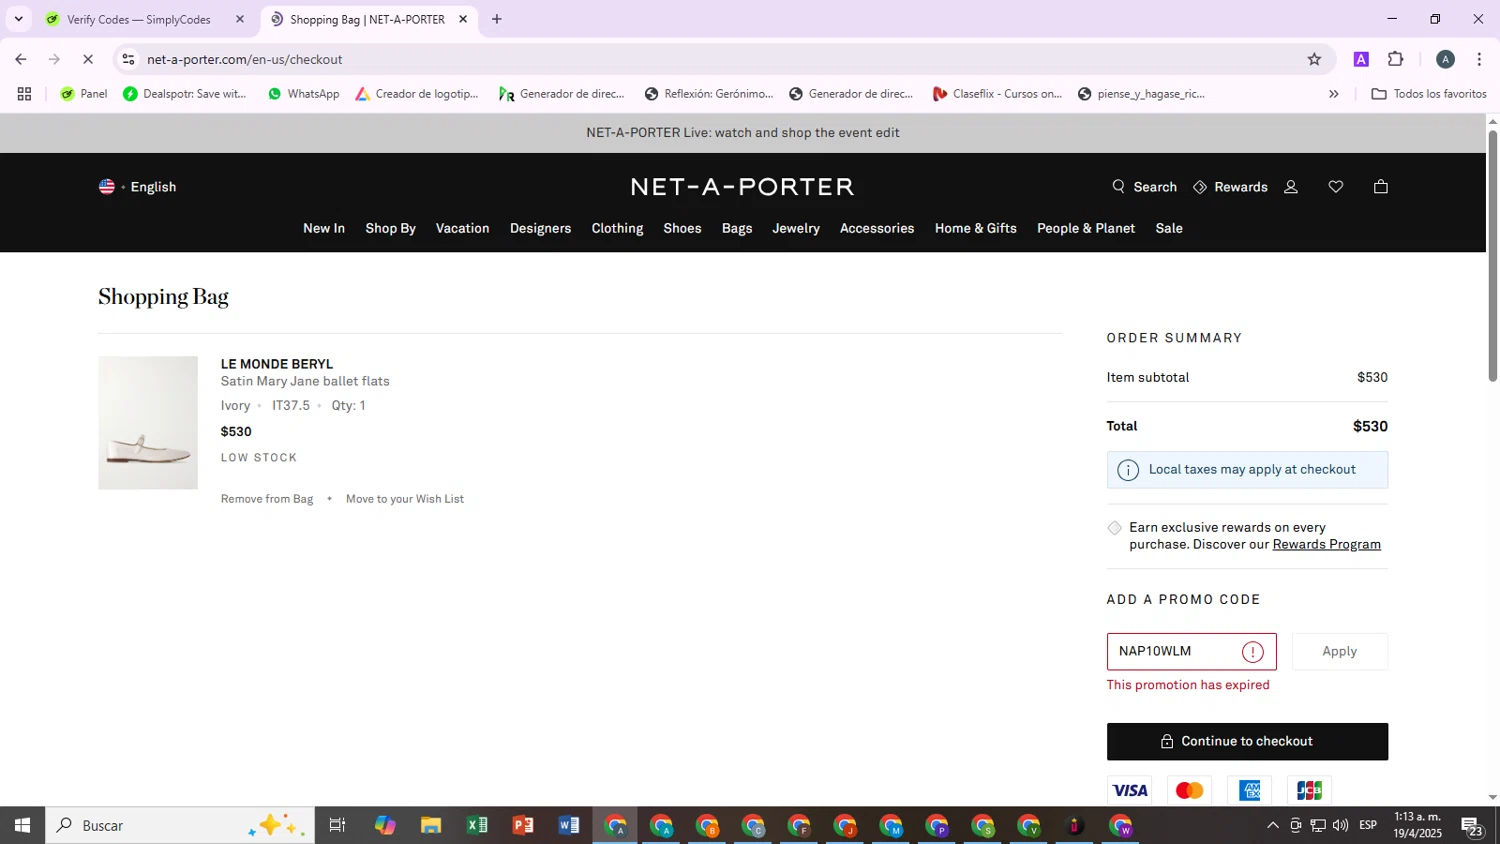
Task: Close the Verify Codes SimplyCodes tab
Action: point(240,19)
